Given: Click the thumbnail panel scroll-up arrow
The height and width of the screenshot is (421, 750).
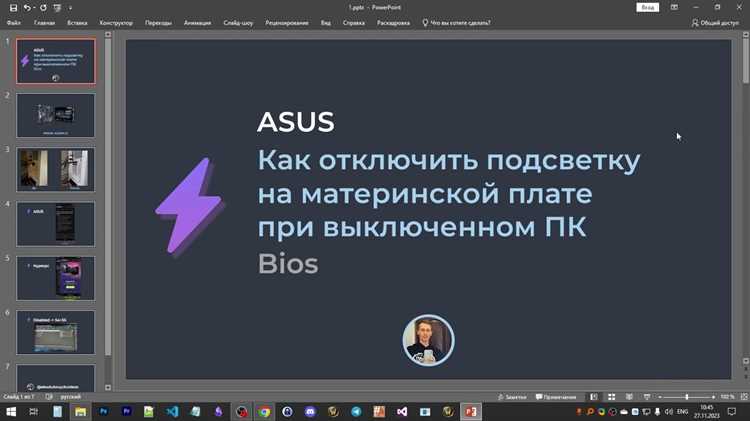Looking at the screenshot, I should pyautogui.click(x=108, y=34).
